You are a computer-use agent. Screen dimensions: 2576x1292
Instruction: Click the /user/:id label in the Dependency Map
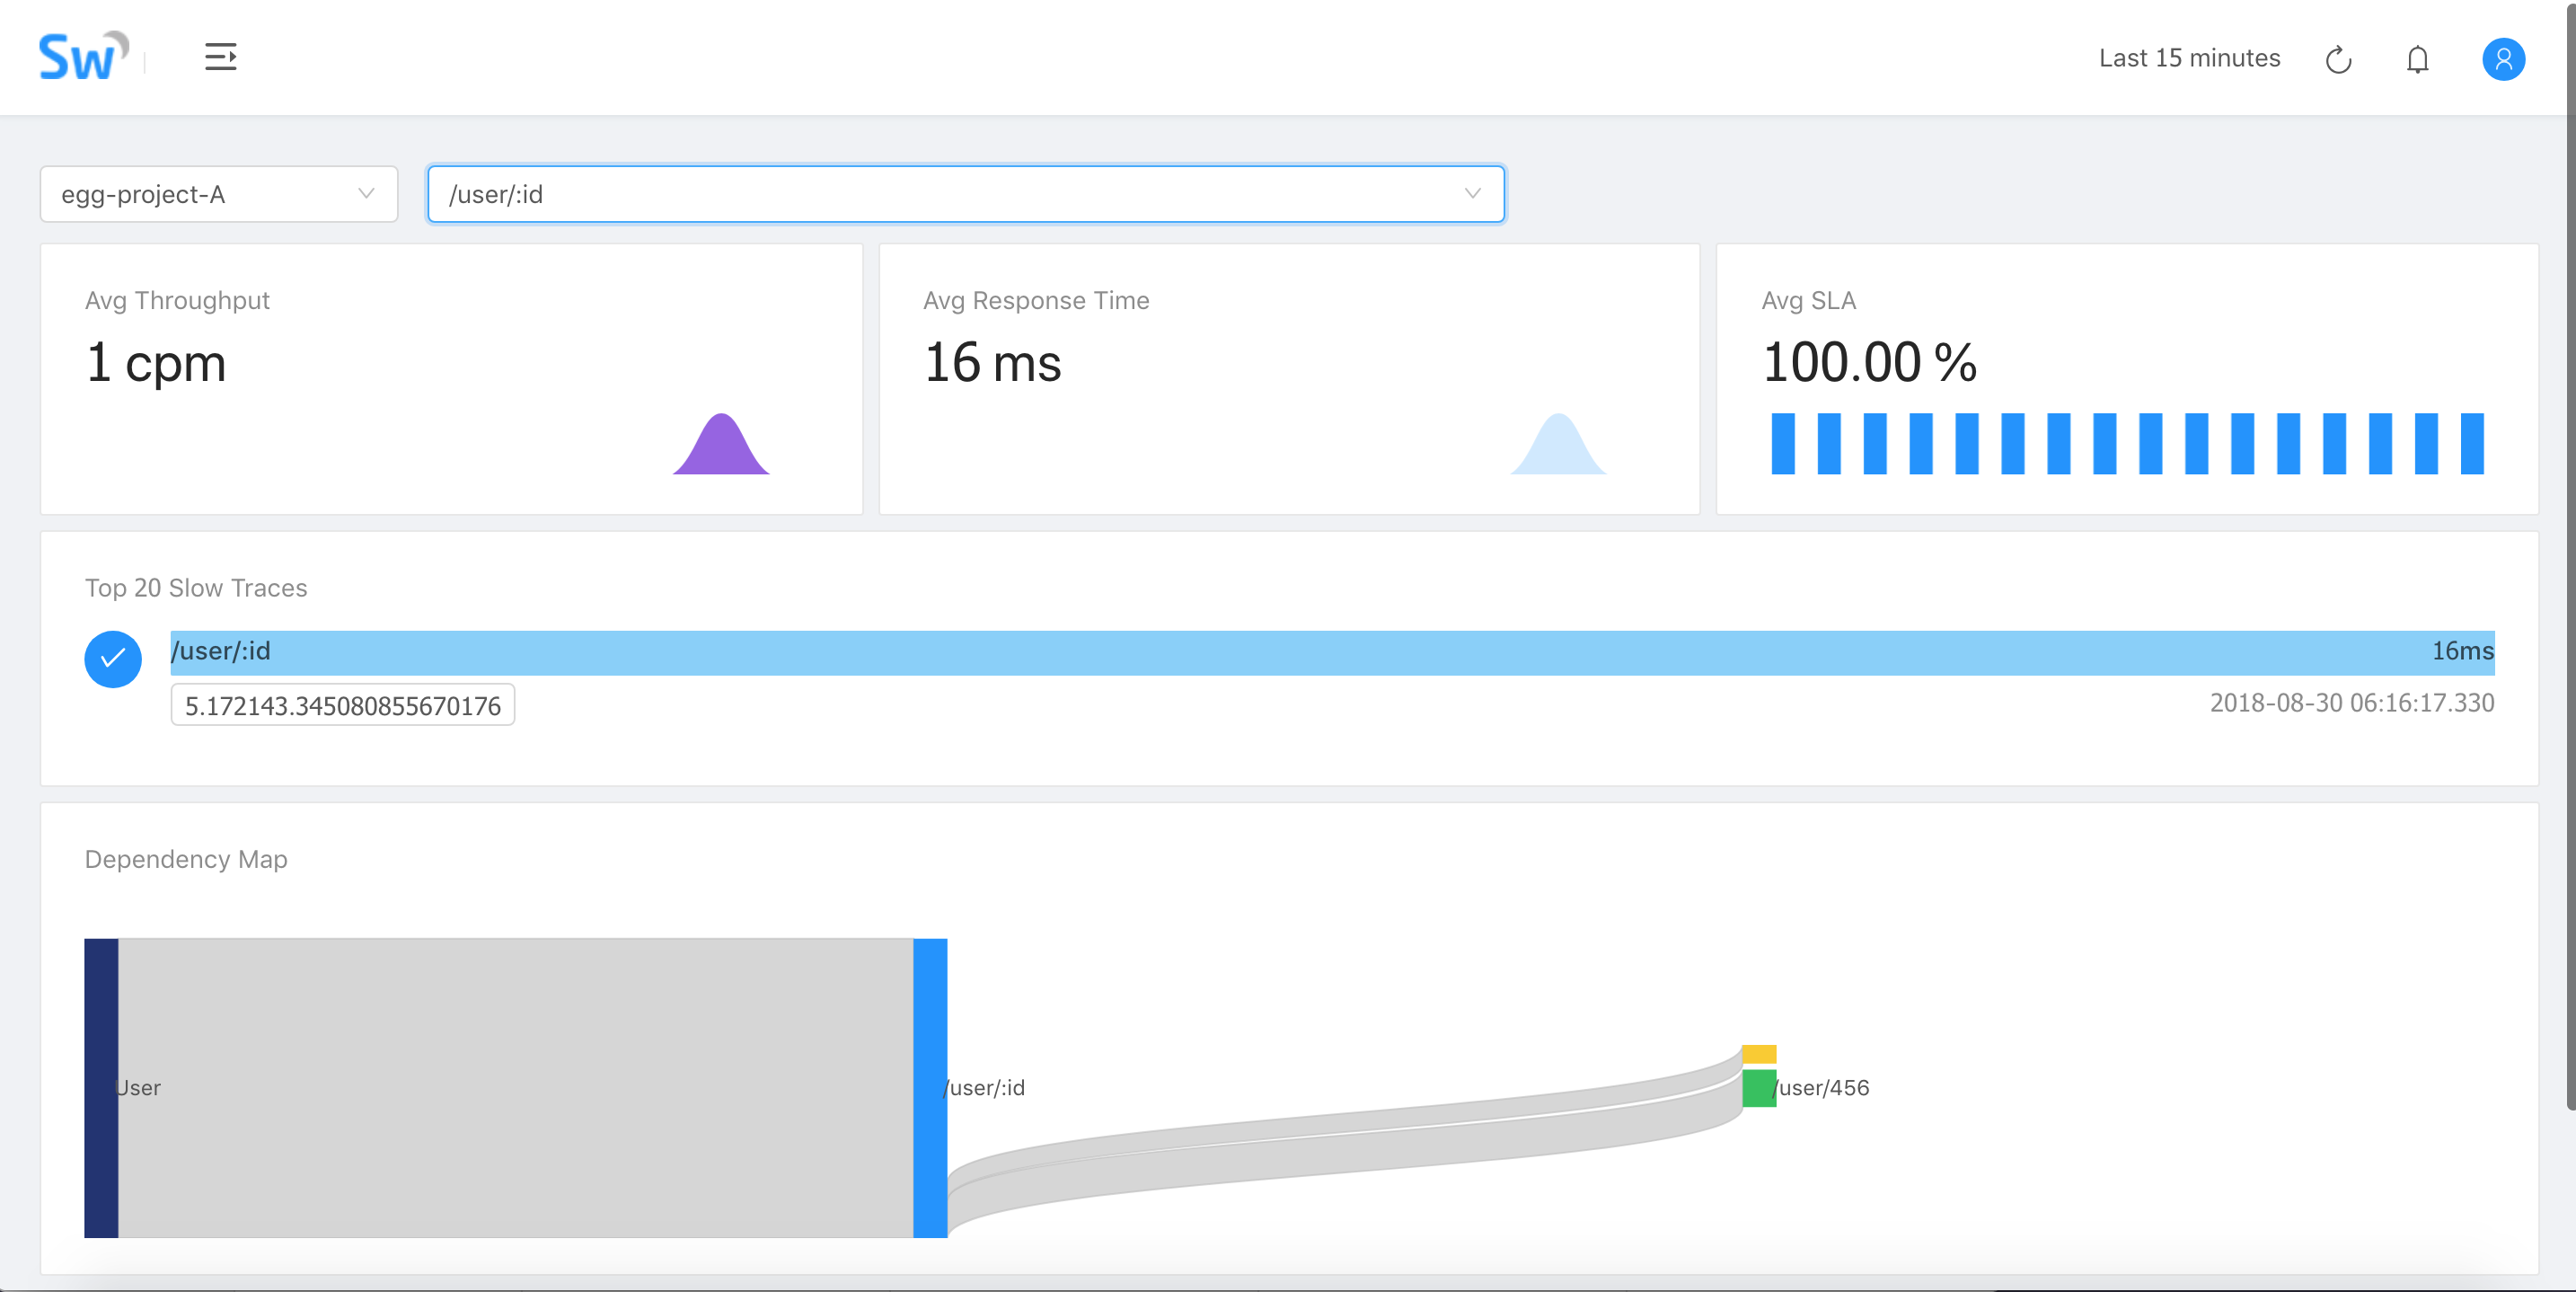(985, 1088)
